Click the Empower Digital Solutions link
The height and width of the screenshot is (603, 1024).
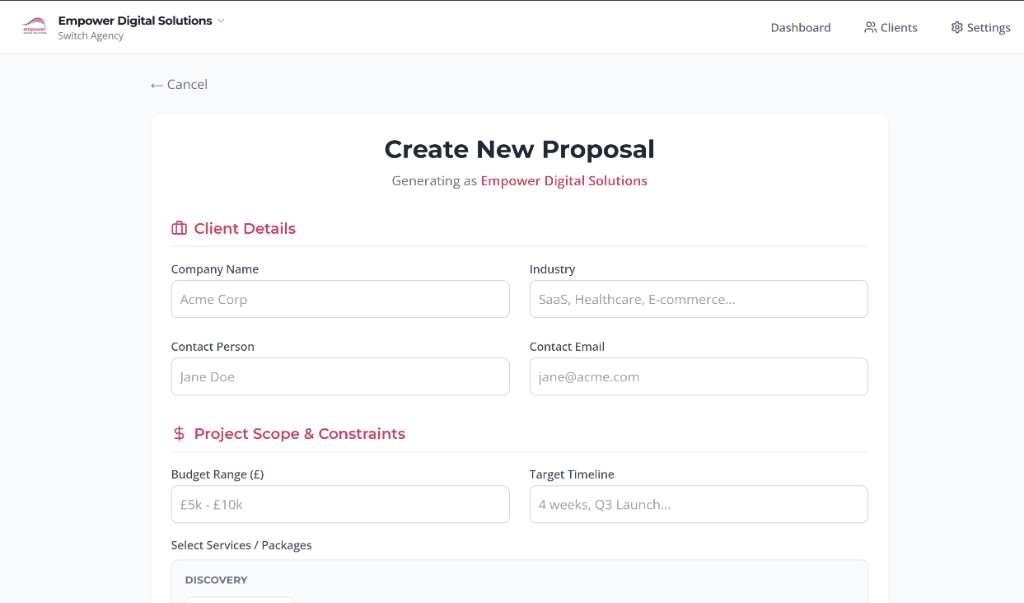[x=563, y=181]
